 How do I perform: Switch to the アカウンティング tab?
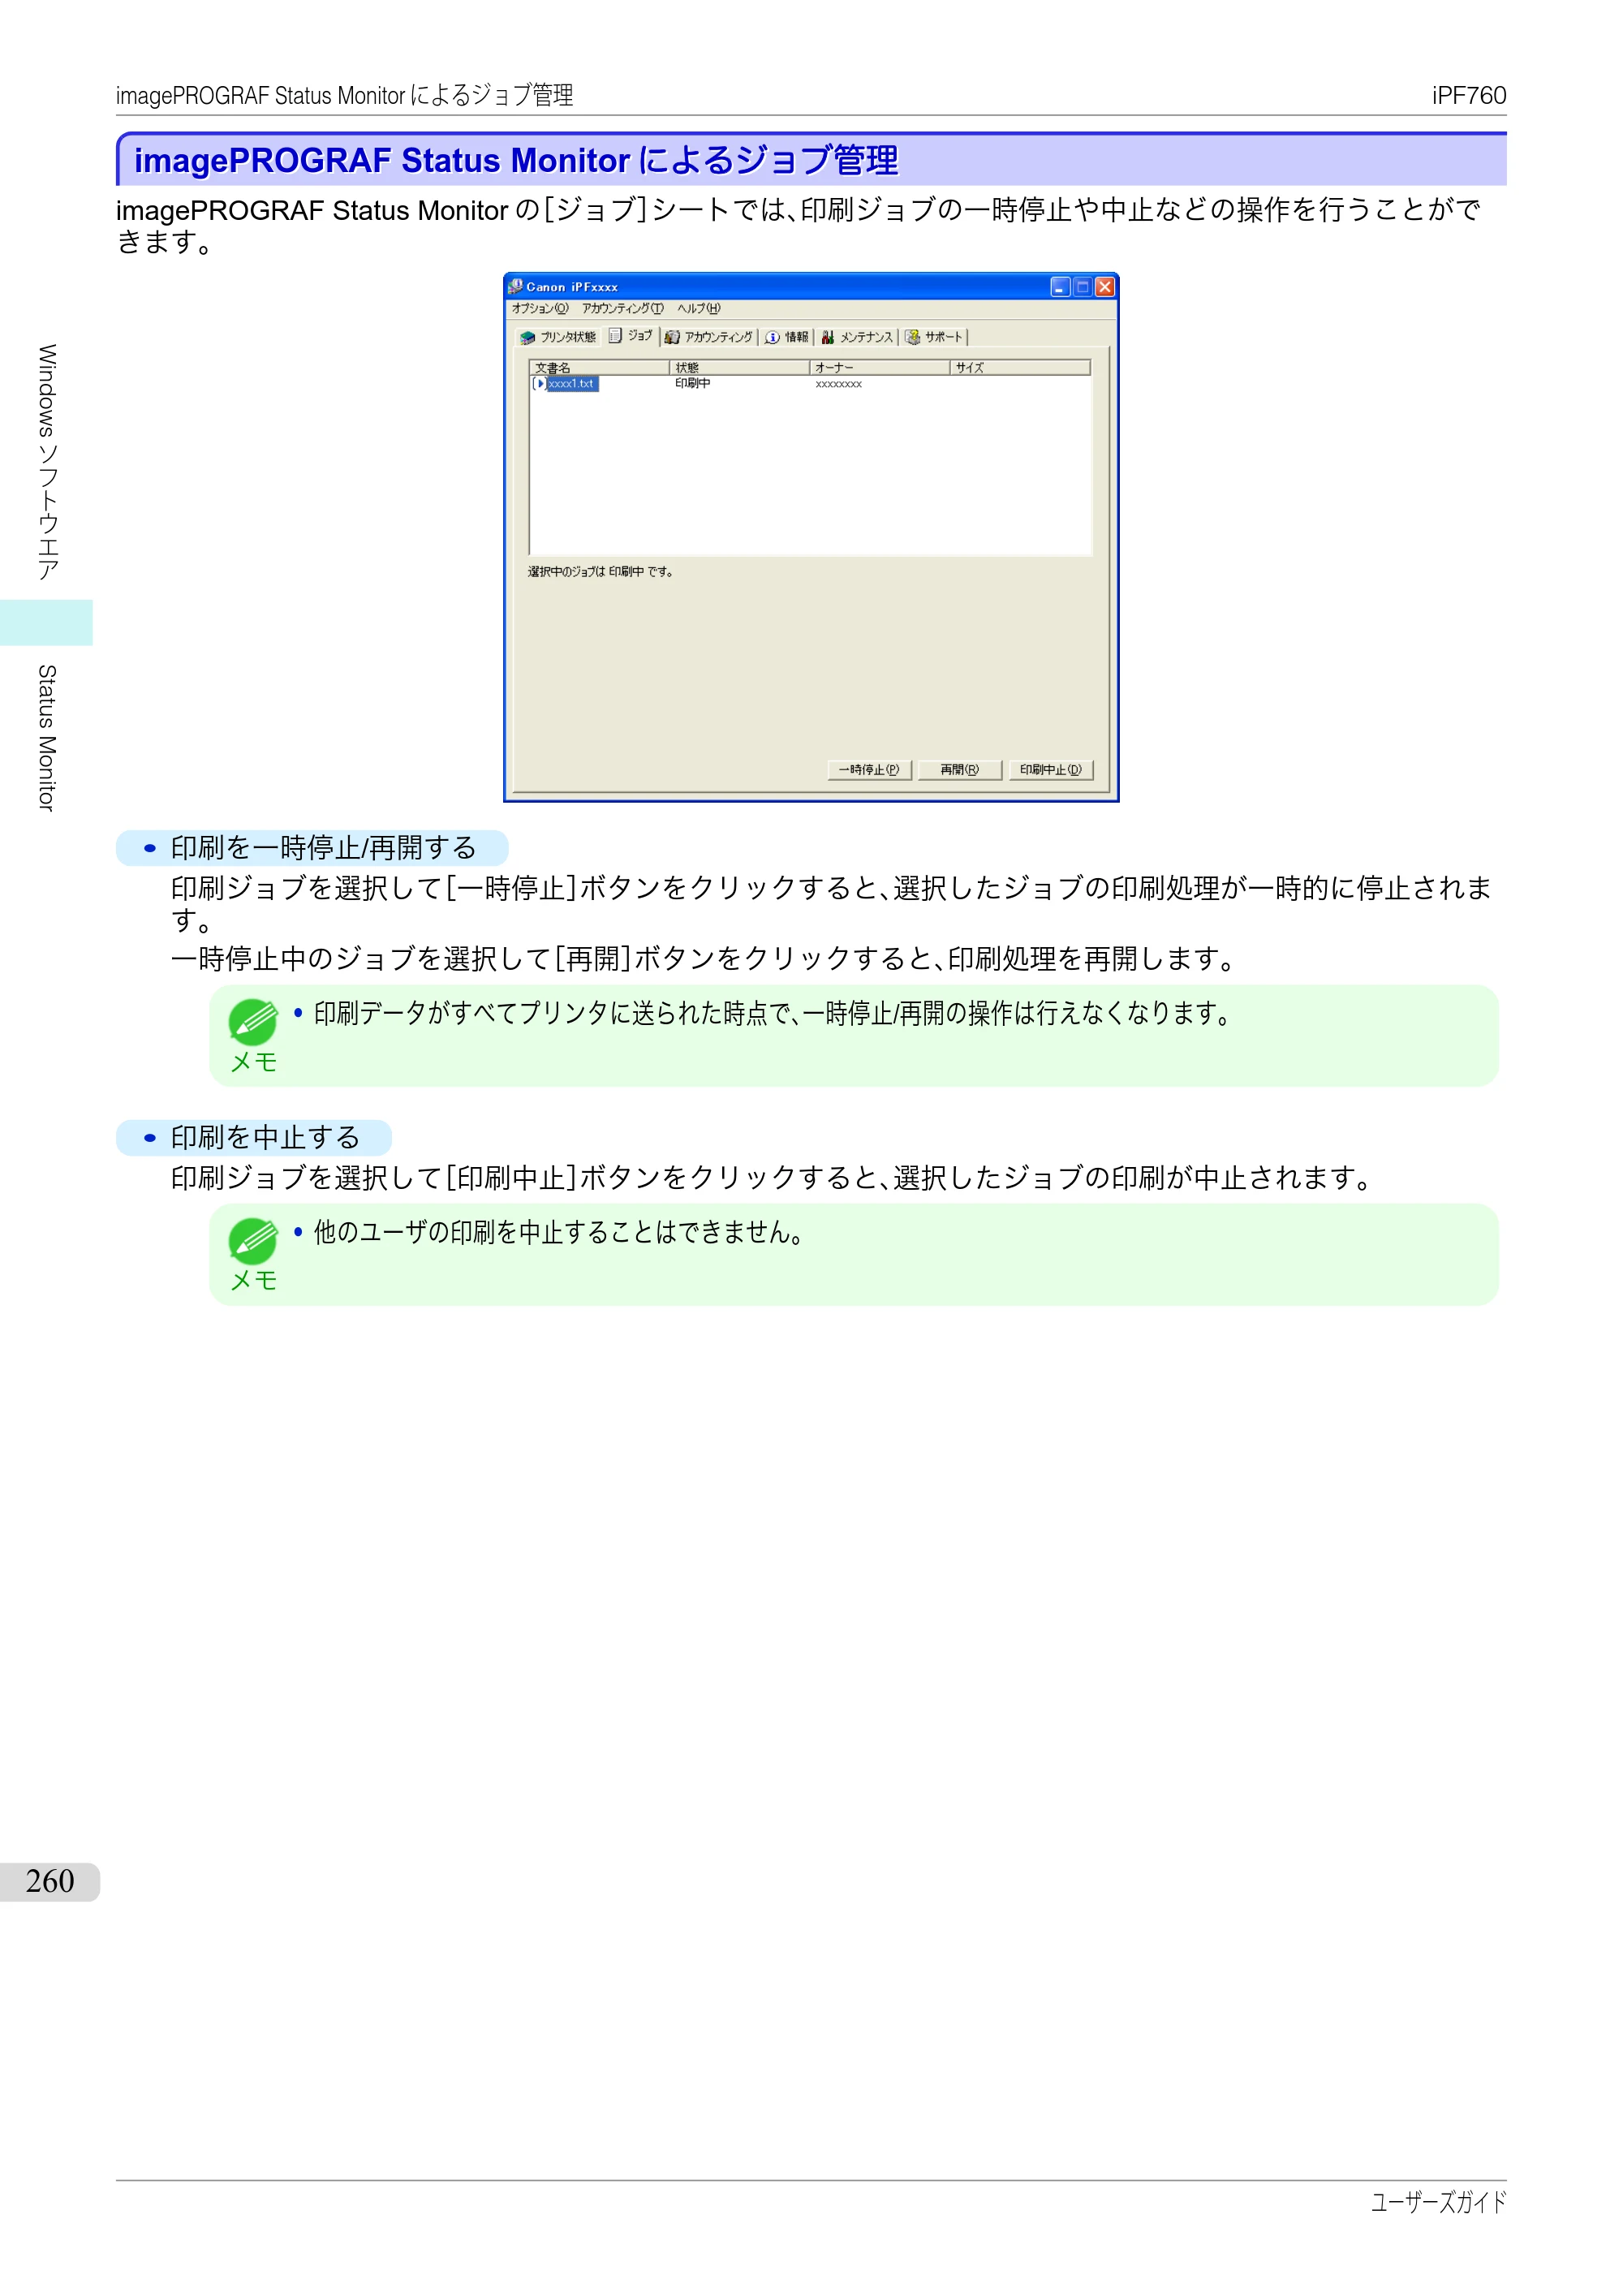tap(709, 337)
